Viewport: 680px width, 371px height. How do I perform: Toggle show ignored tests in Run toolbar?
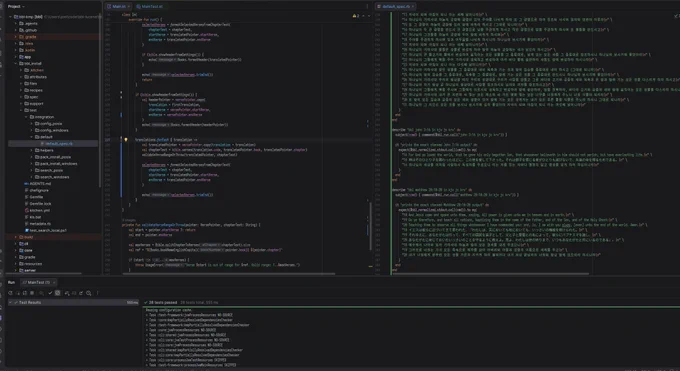pos(58,293)
